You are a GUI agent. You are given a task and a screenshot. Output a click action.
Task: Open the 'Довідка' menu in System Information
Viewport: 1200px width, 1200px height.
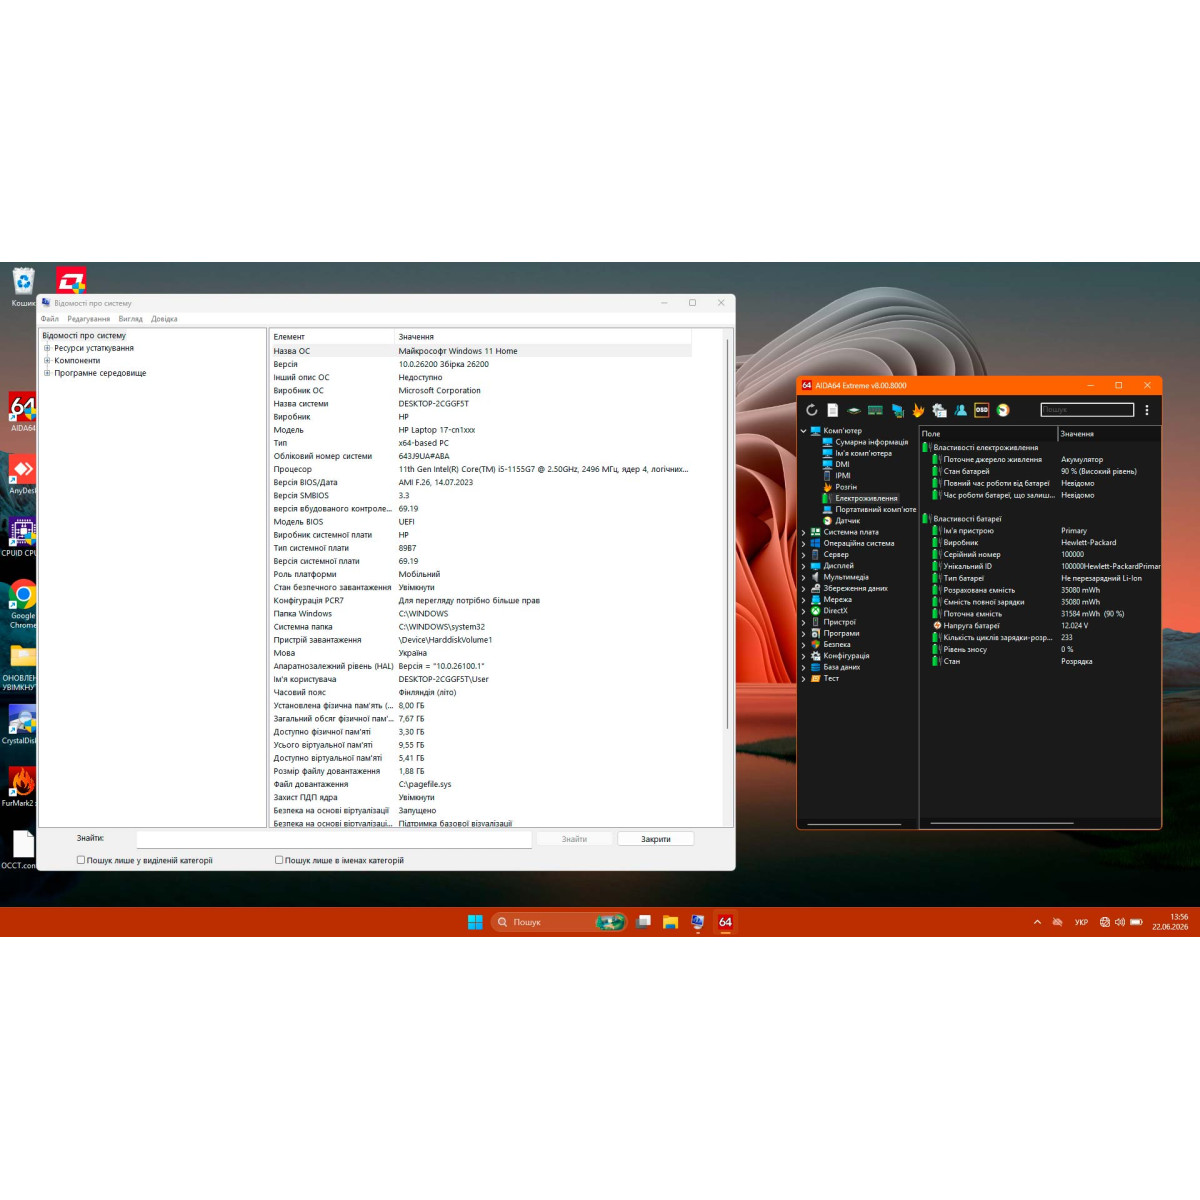click(x=164, y=319)
